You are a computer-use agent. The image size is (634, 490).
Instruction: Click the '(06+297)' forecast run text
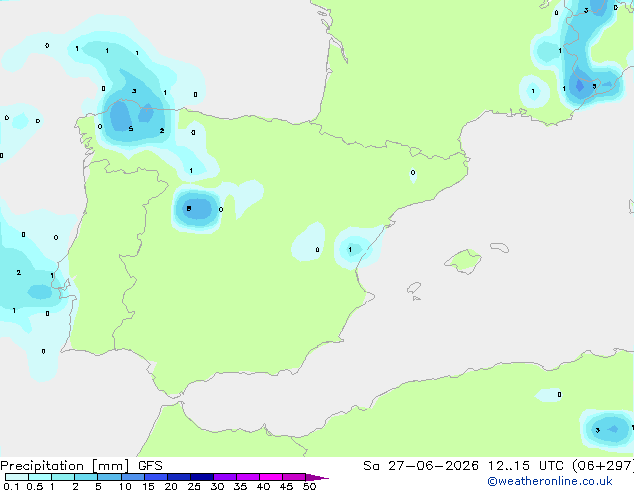pyautogui.click(x=603, y=466)
